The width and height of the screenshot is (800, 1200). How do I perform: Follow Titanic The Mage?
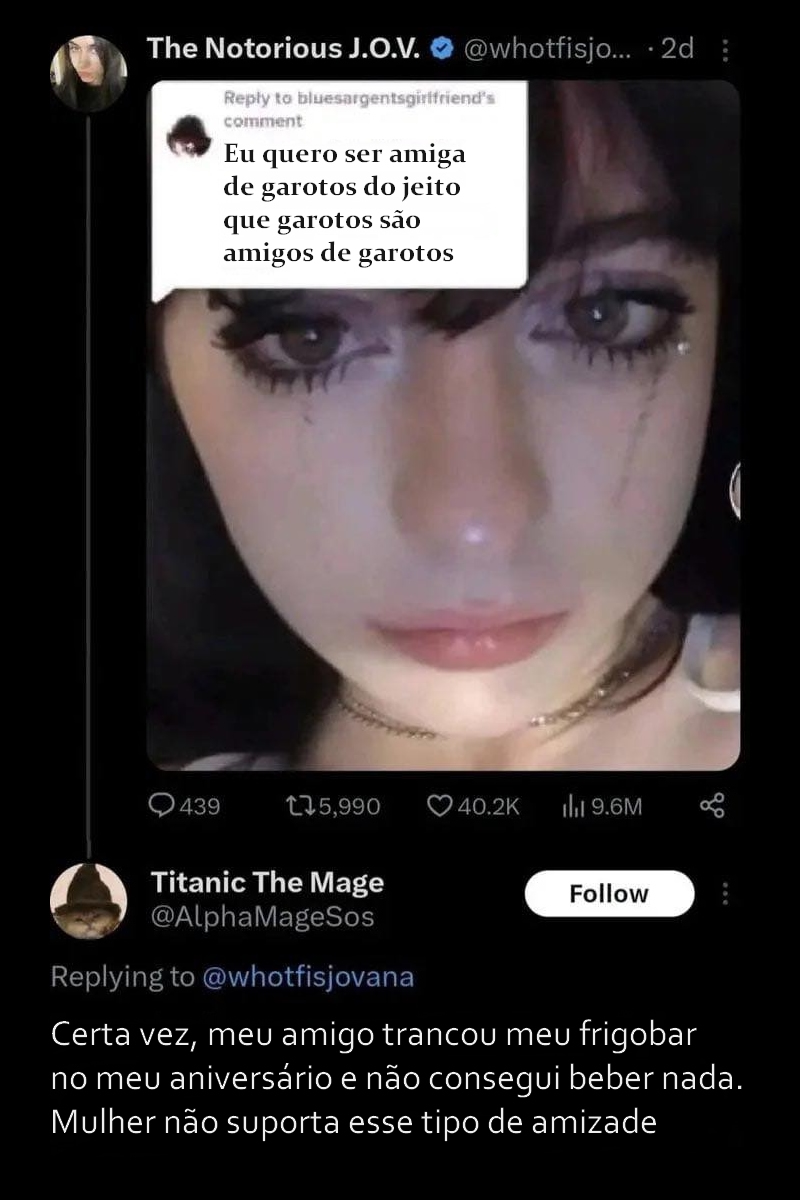point(609,893)
